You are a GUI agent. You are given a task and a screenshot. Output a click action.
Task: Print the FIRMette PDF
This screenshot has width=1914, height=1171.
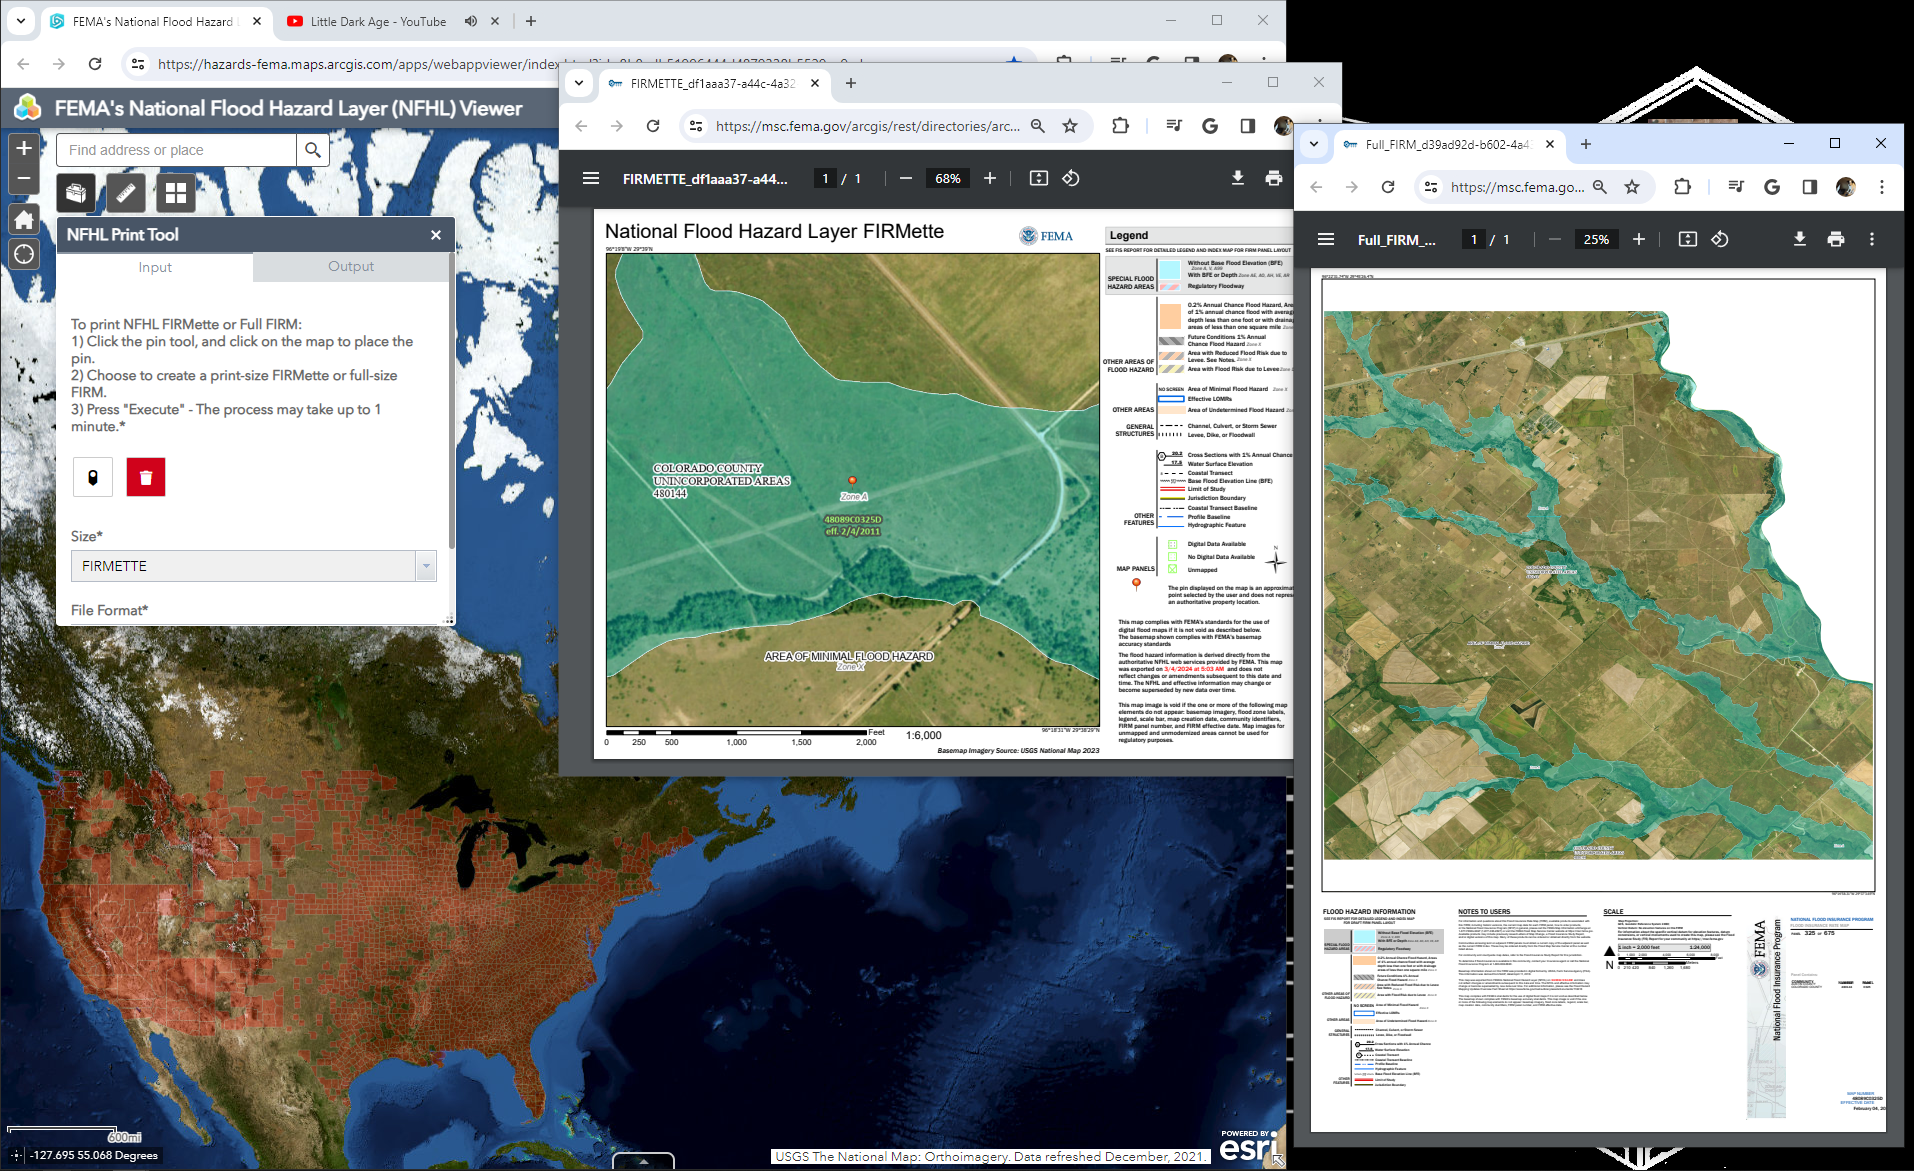[1274, 178]
